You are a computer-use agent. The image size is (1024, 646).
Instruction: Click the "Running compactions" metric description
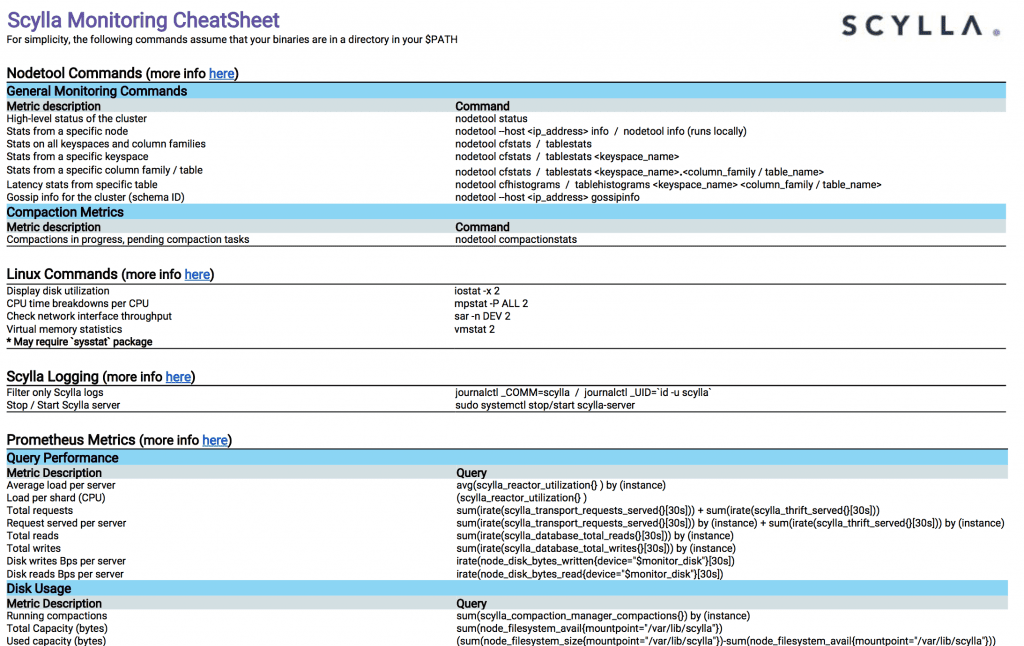coord(56,616)
